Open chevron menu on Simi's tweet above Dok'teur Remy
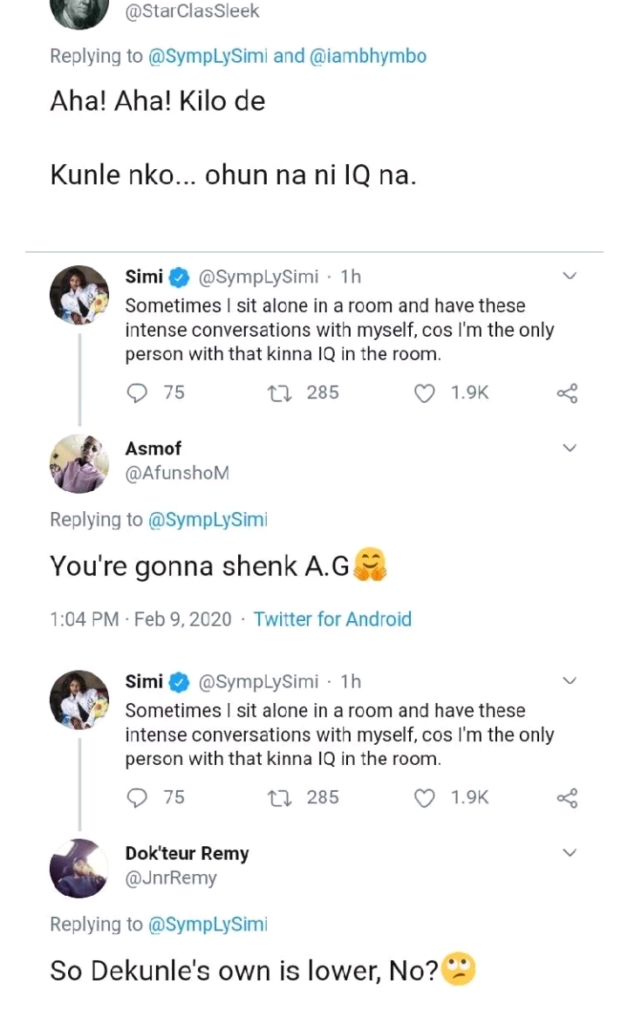Viewport: 628px width, 1024px height. pos(570,681)
